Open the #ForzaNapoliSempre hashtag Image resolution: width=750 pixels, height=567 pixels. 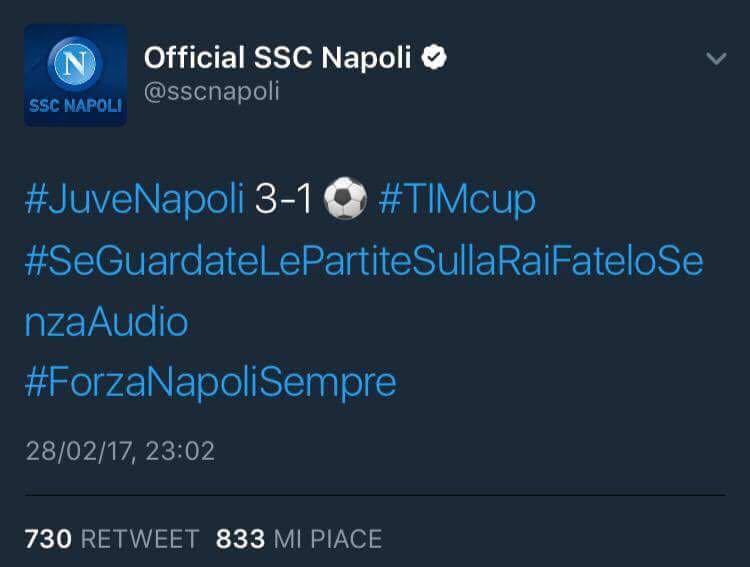point(210,382)
